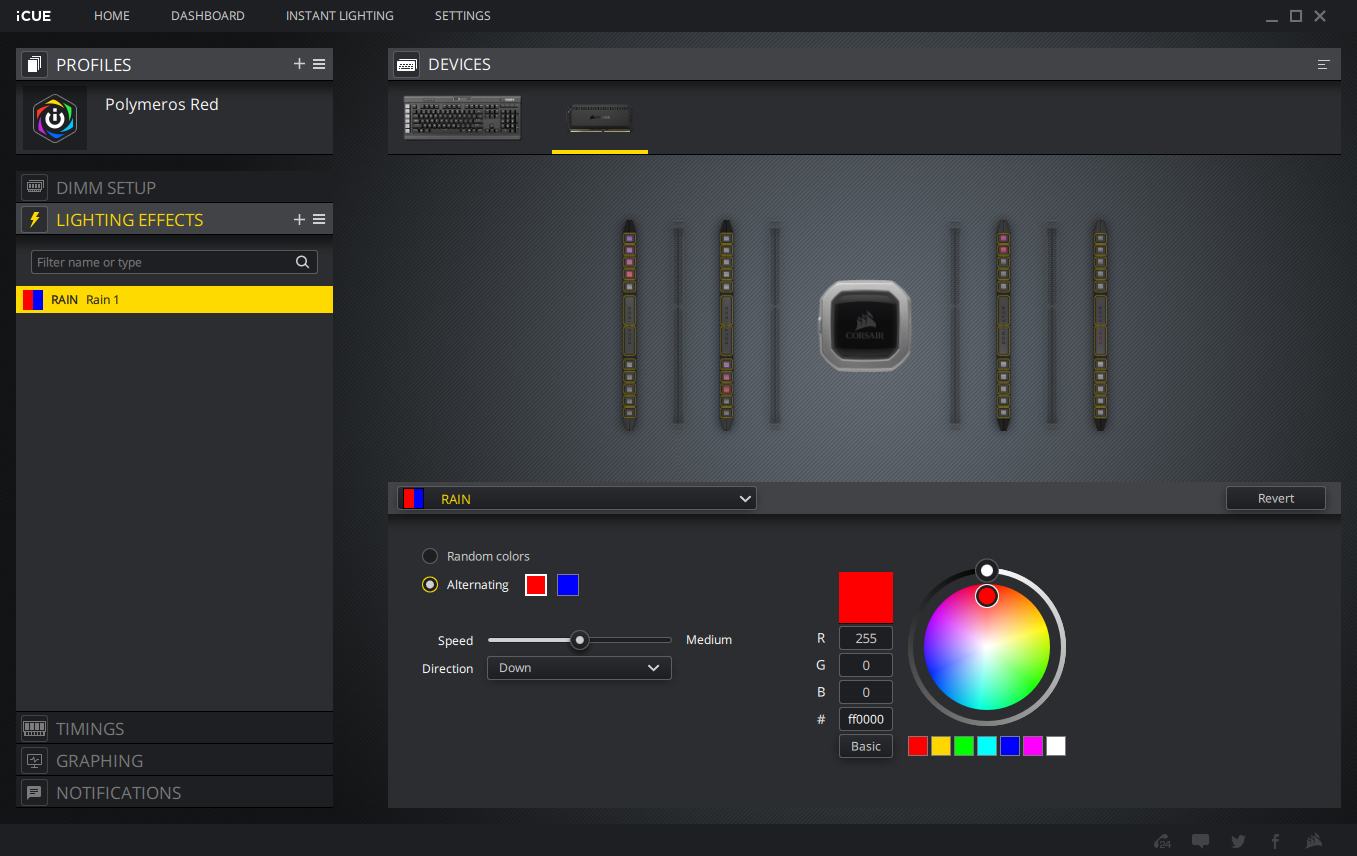Pick the green preset color swatch
This screenshot has width=1357, height=856.
[964, 746]
